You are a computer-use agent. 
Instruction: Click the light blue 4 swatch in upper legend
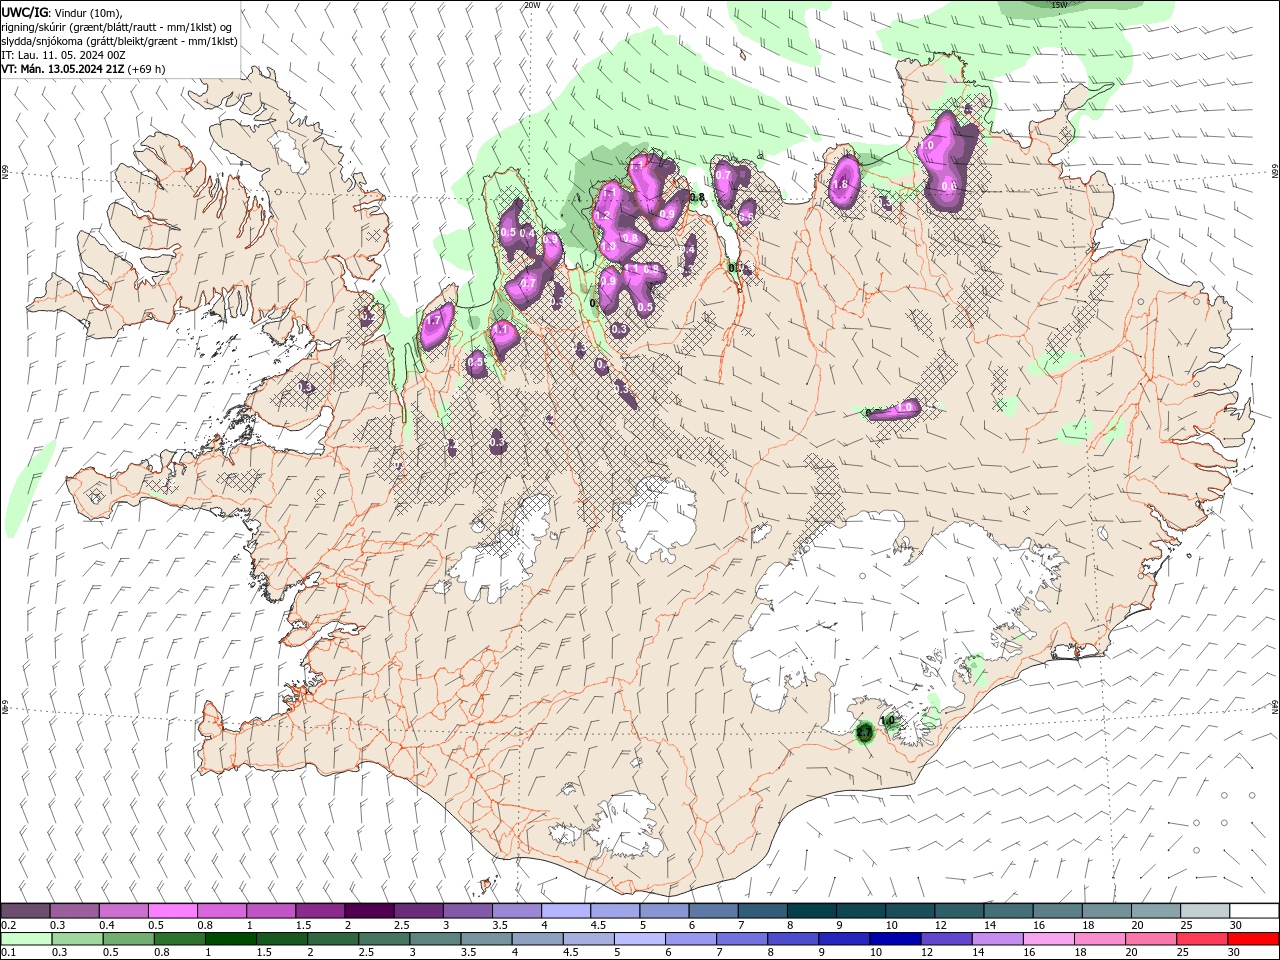(x=566, y=911)
